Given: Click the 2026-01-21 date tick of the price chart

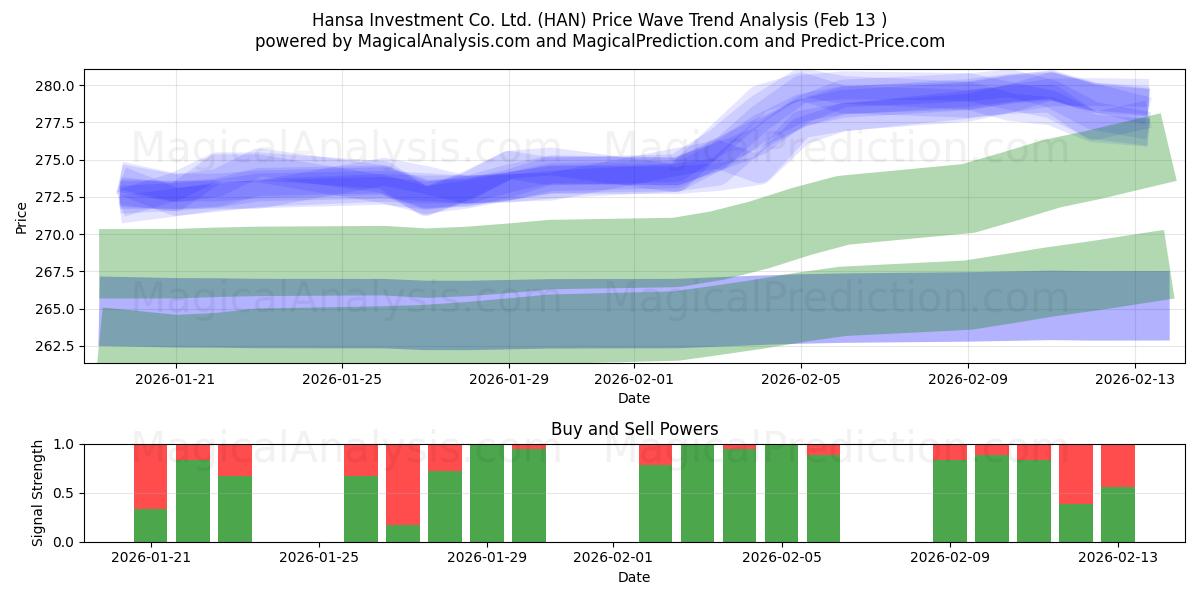Looking at the screenshot, I should click(176, 379).
